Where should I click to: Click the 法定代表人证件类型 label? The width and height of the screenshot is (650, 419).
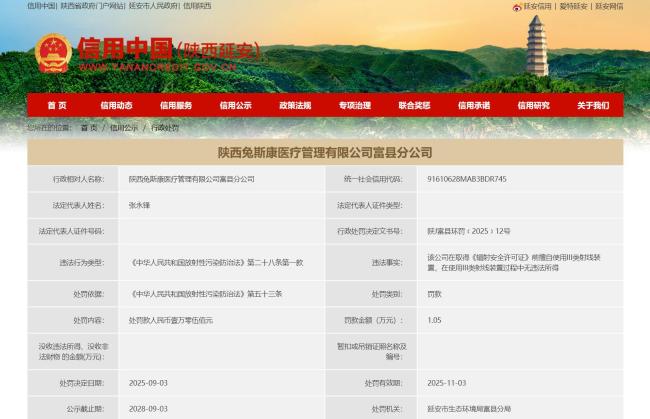pos(369,205)
